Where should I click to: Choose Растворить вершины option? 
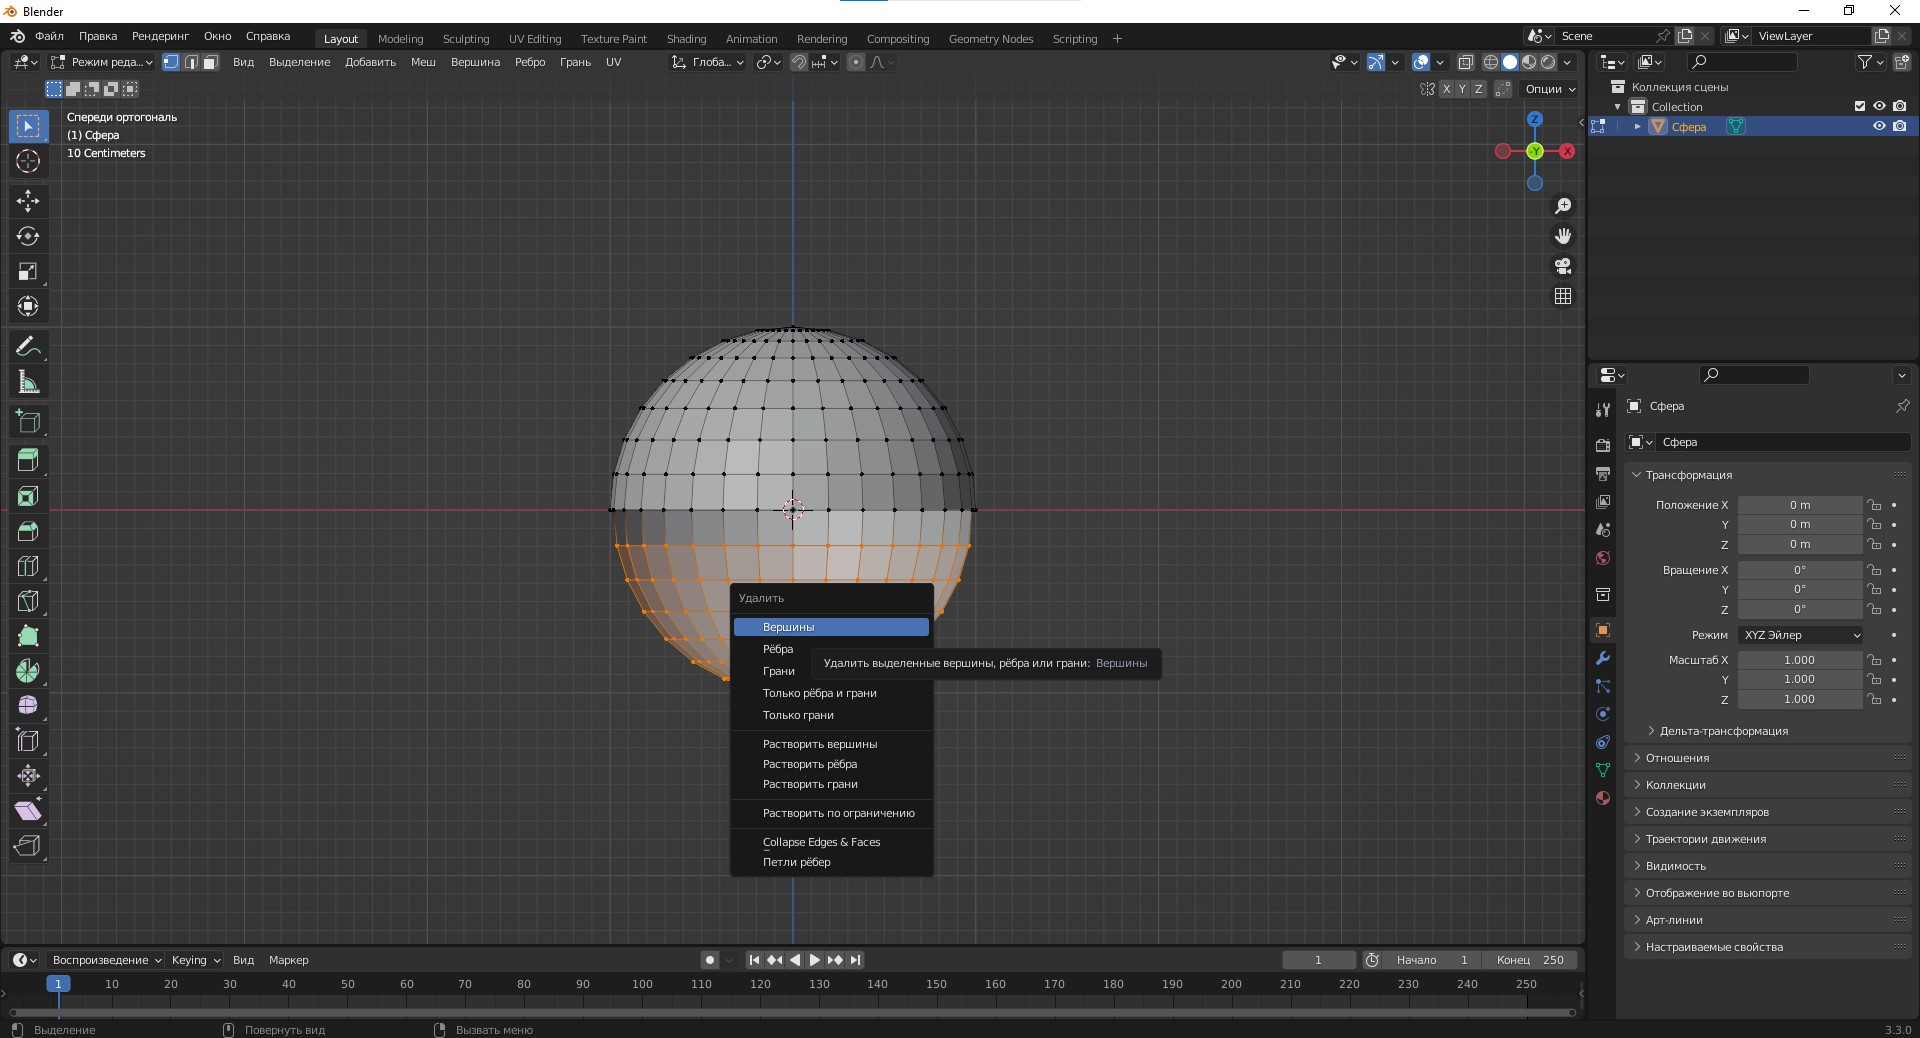[831, 744]
